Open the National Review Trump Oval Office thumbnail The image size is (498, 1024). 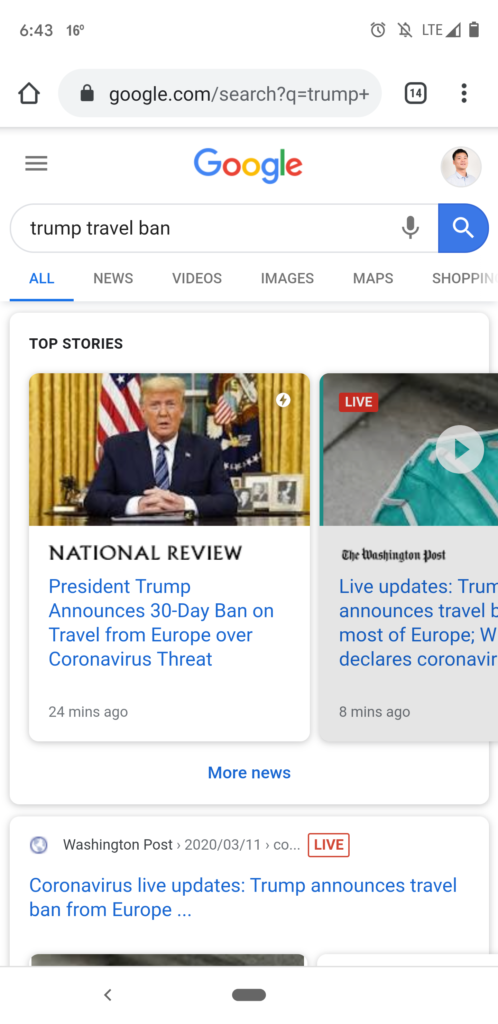coord(170,449)
